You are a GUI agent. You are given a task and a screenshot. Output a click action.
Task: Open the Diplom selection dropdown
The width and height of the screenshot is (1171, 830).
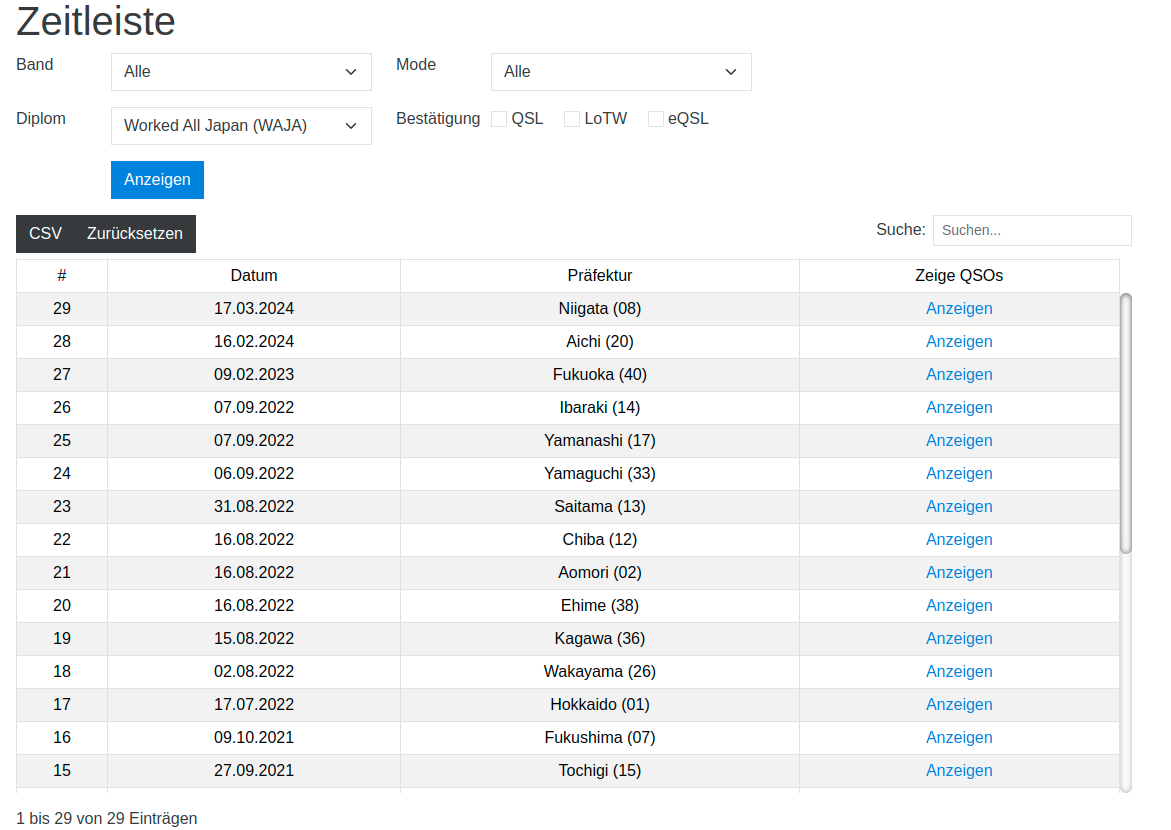(240, 126)
